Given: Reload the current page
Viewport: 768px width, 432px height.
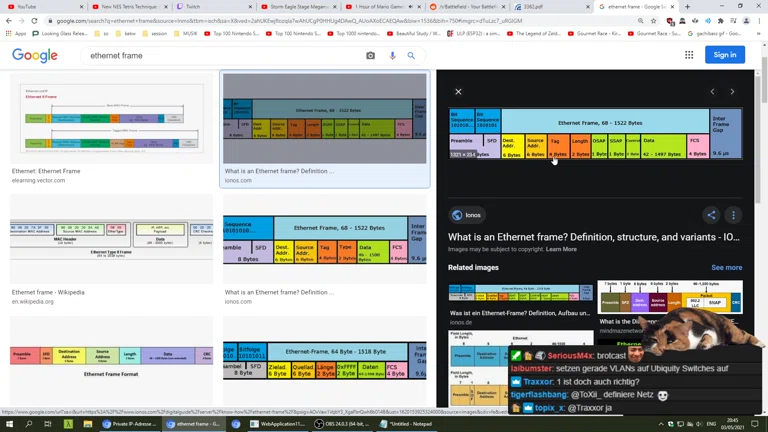Looking at the screenshot, I should coord(34,21).
